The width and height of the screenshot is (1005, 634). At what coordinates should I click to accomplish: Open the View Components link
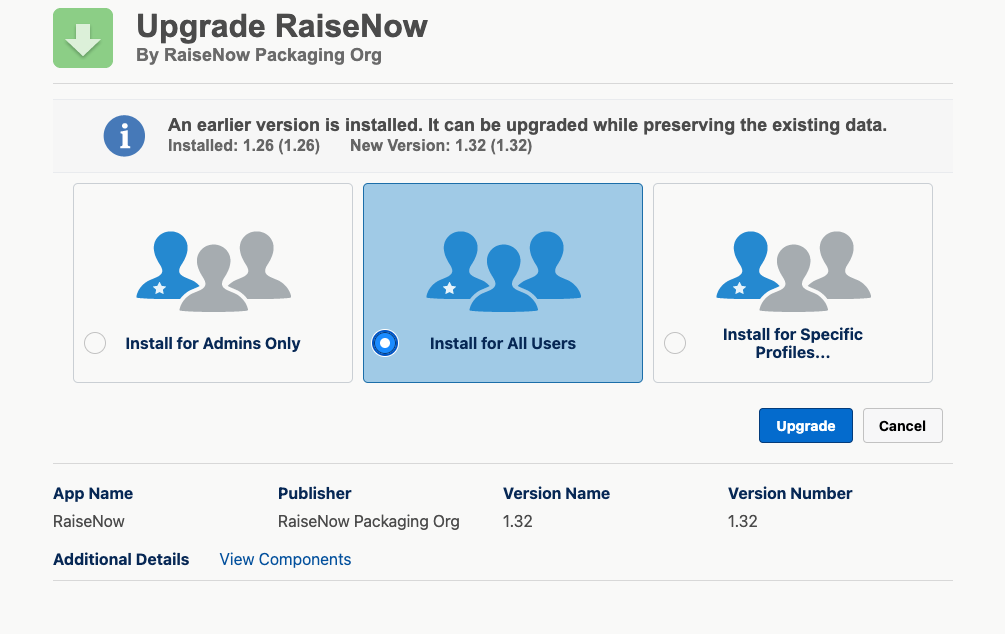coord(285,560)
